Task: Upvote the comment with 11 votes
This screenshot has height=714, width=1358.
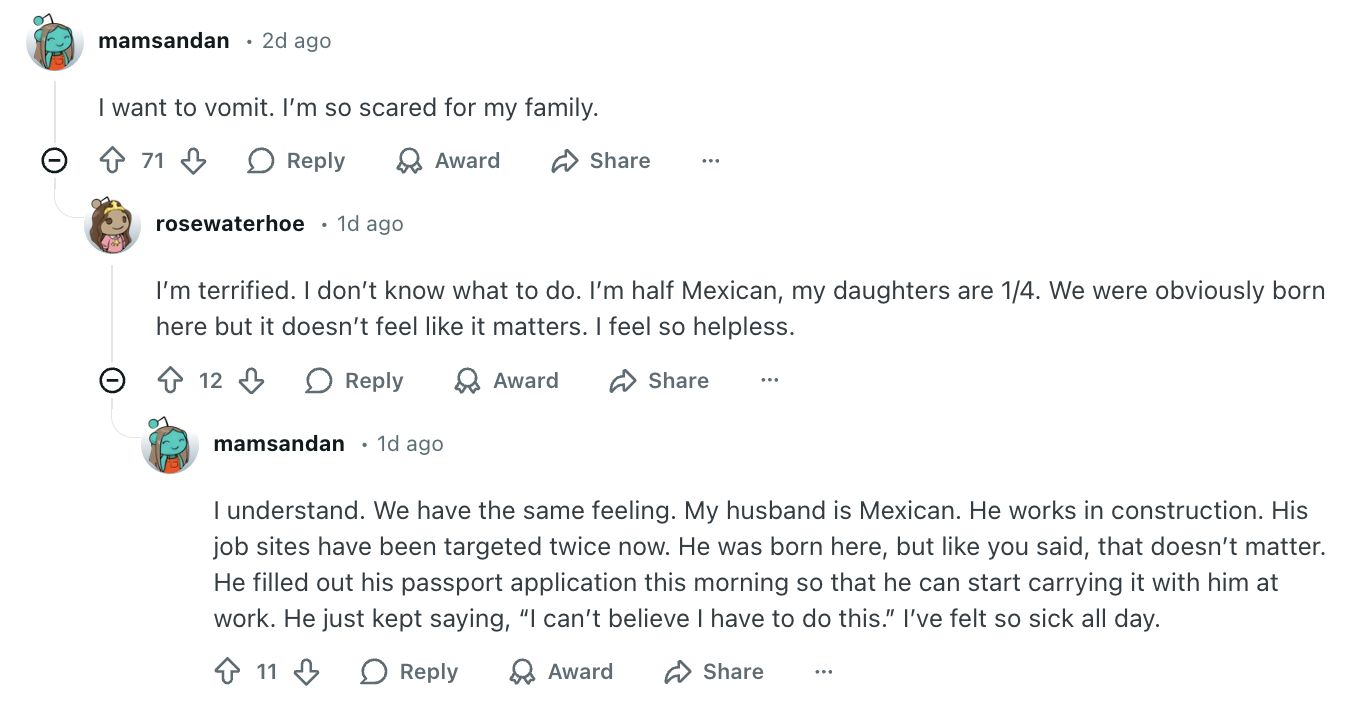Action: pos(228,672)
